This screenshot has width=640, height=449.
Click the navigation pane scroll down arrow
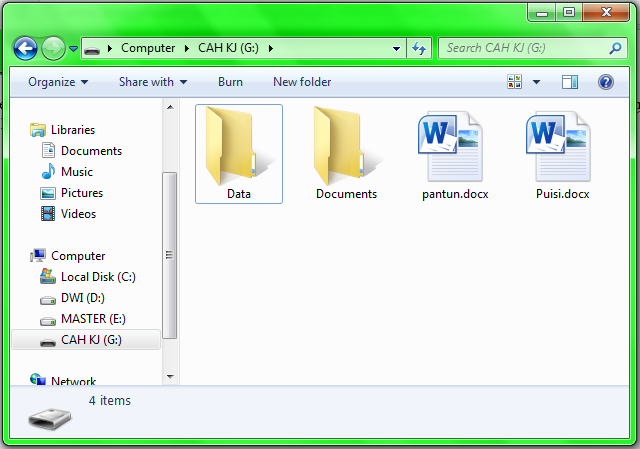pyautogui.click(x=170, y=376)
